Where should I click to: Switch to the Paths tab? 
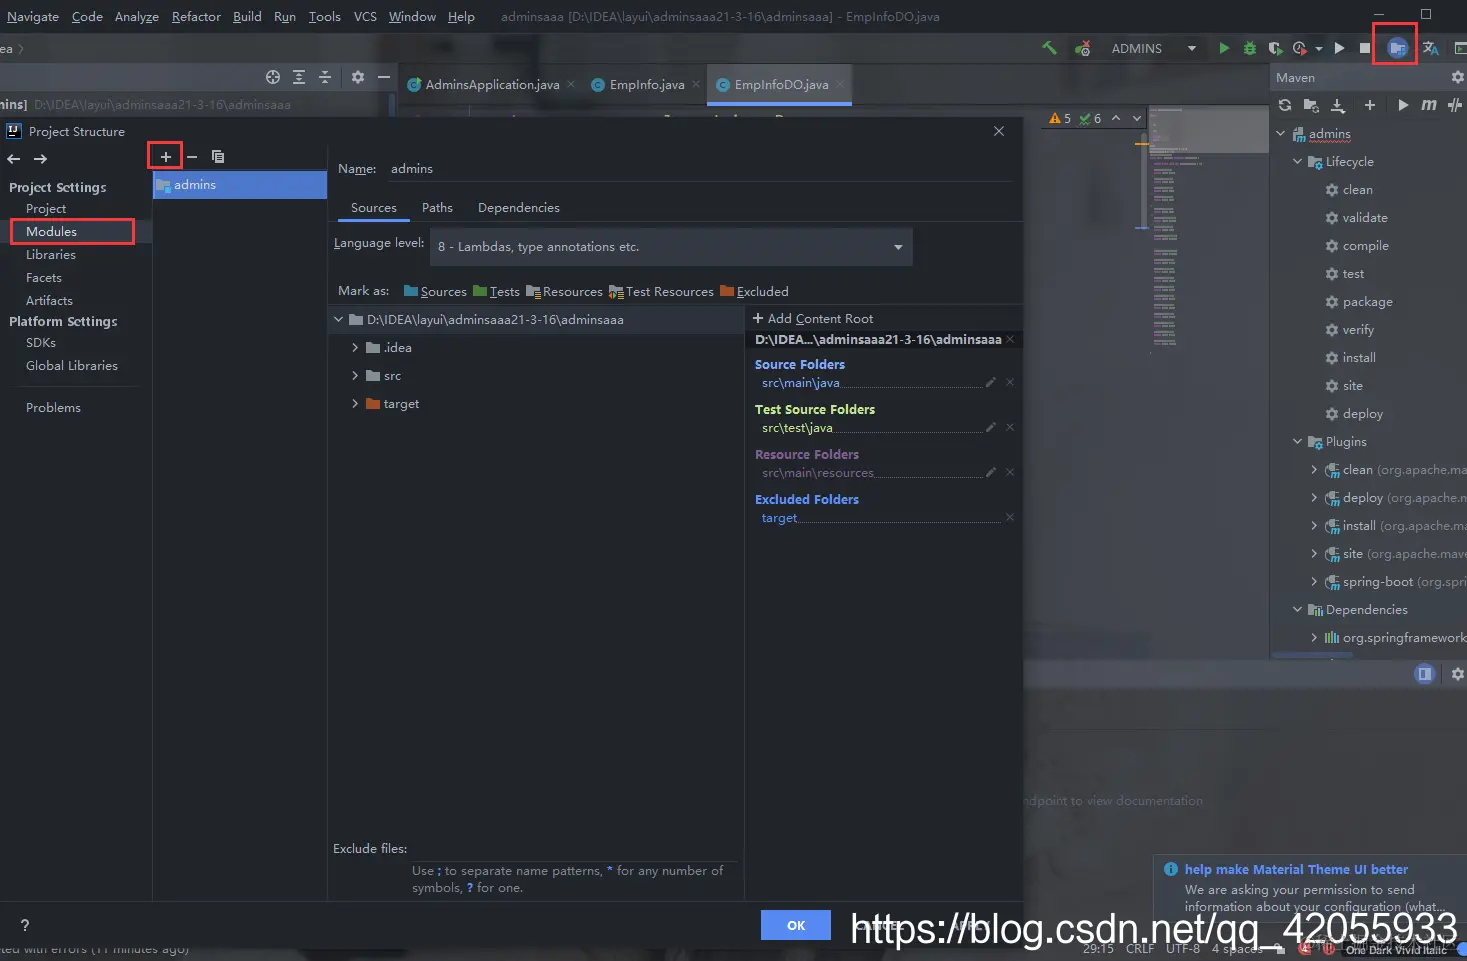[437, 208]
